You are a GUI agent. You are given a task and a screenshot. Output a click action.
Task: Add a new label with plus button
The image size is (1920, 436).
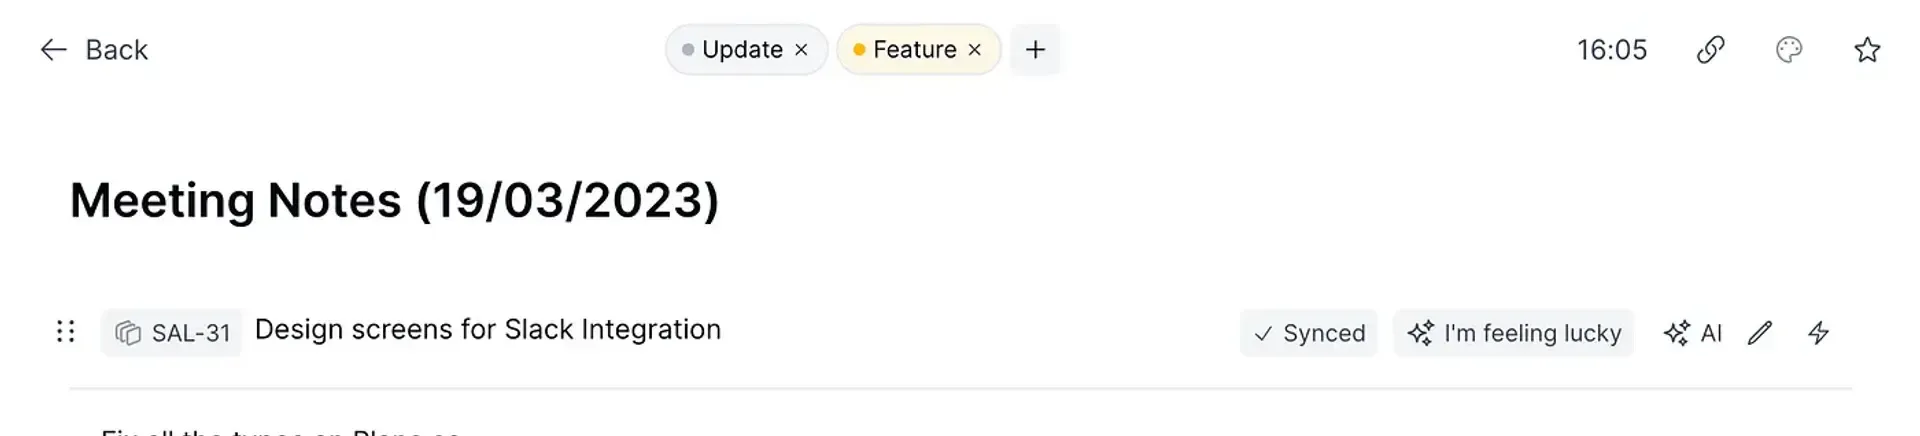coord(1035,50)
